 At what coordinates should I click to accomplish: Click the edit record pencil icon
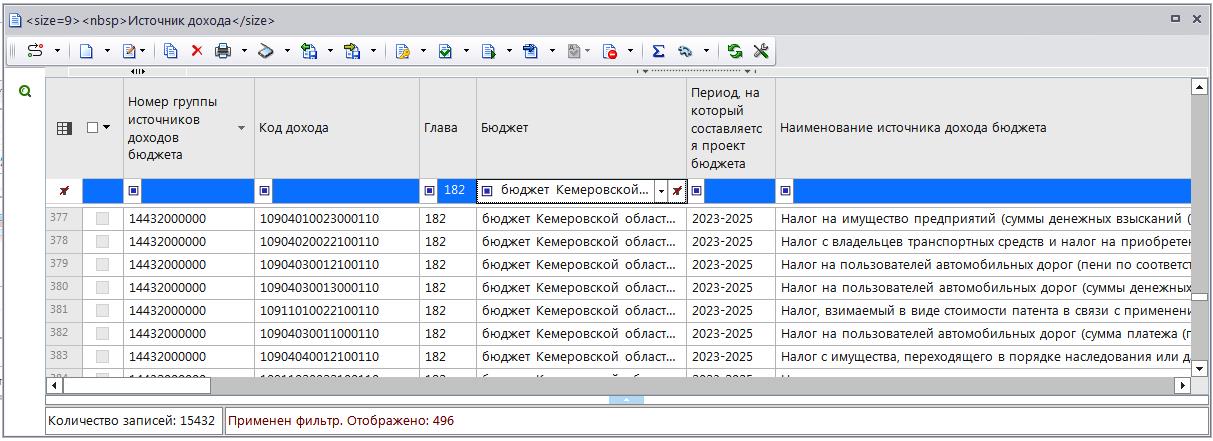(129, 50)
